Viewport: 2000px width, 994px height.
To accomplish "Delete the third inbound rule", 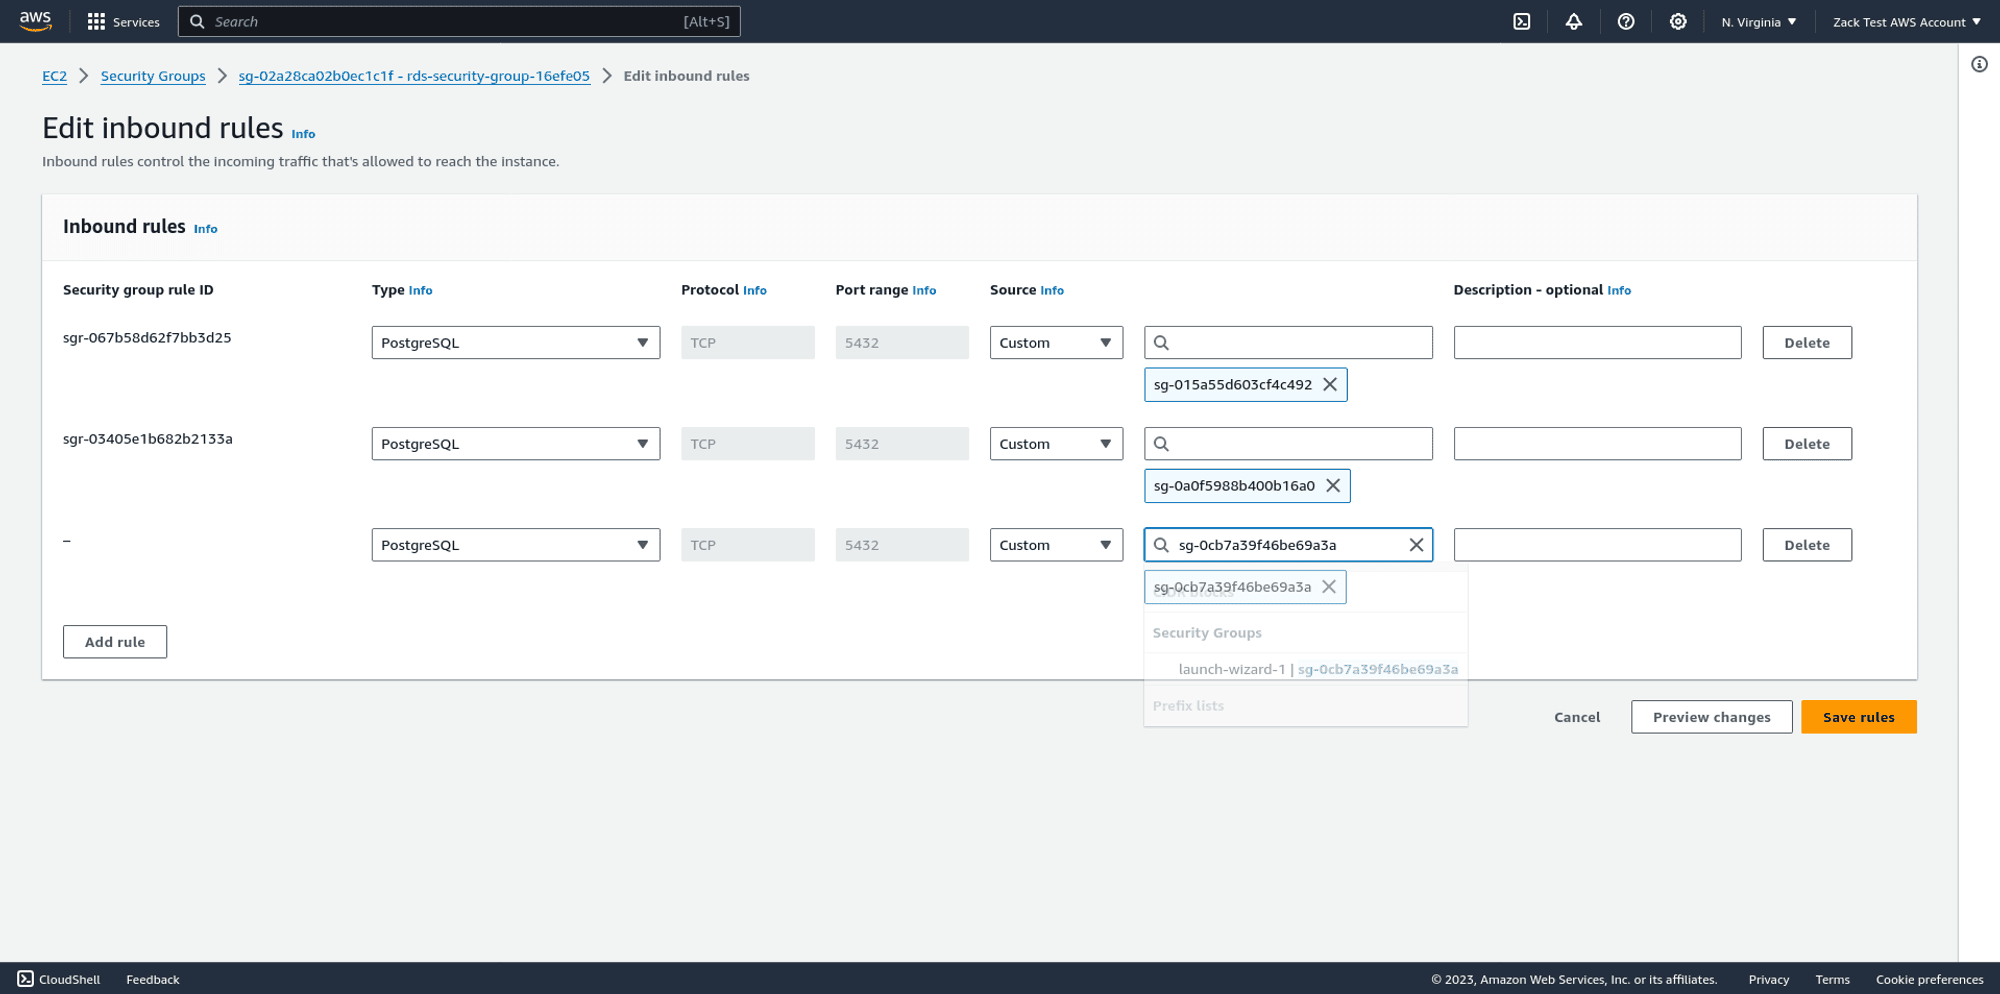I will (x=1806, y=545).
